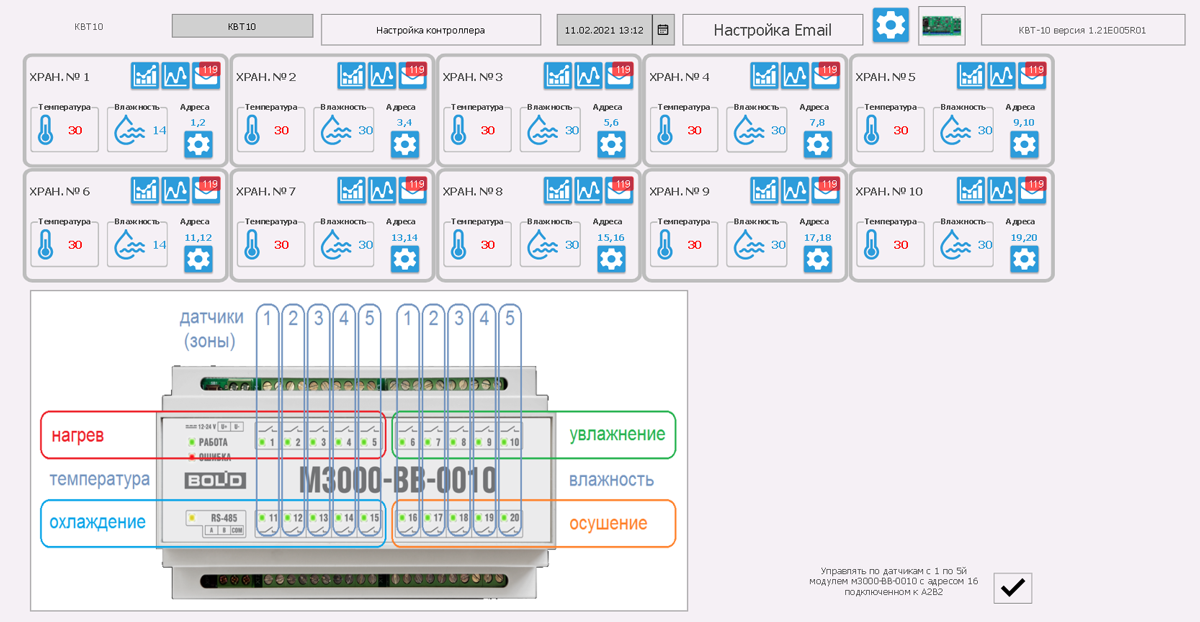
Task: Click the grey КВТ10 button
Action: click(242, 26)
